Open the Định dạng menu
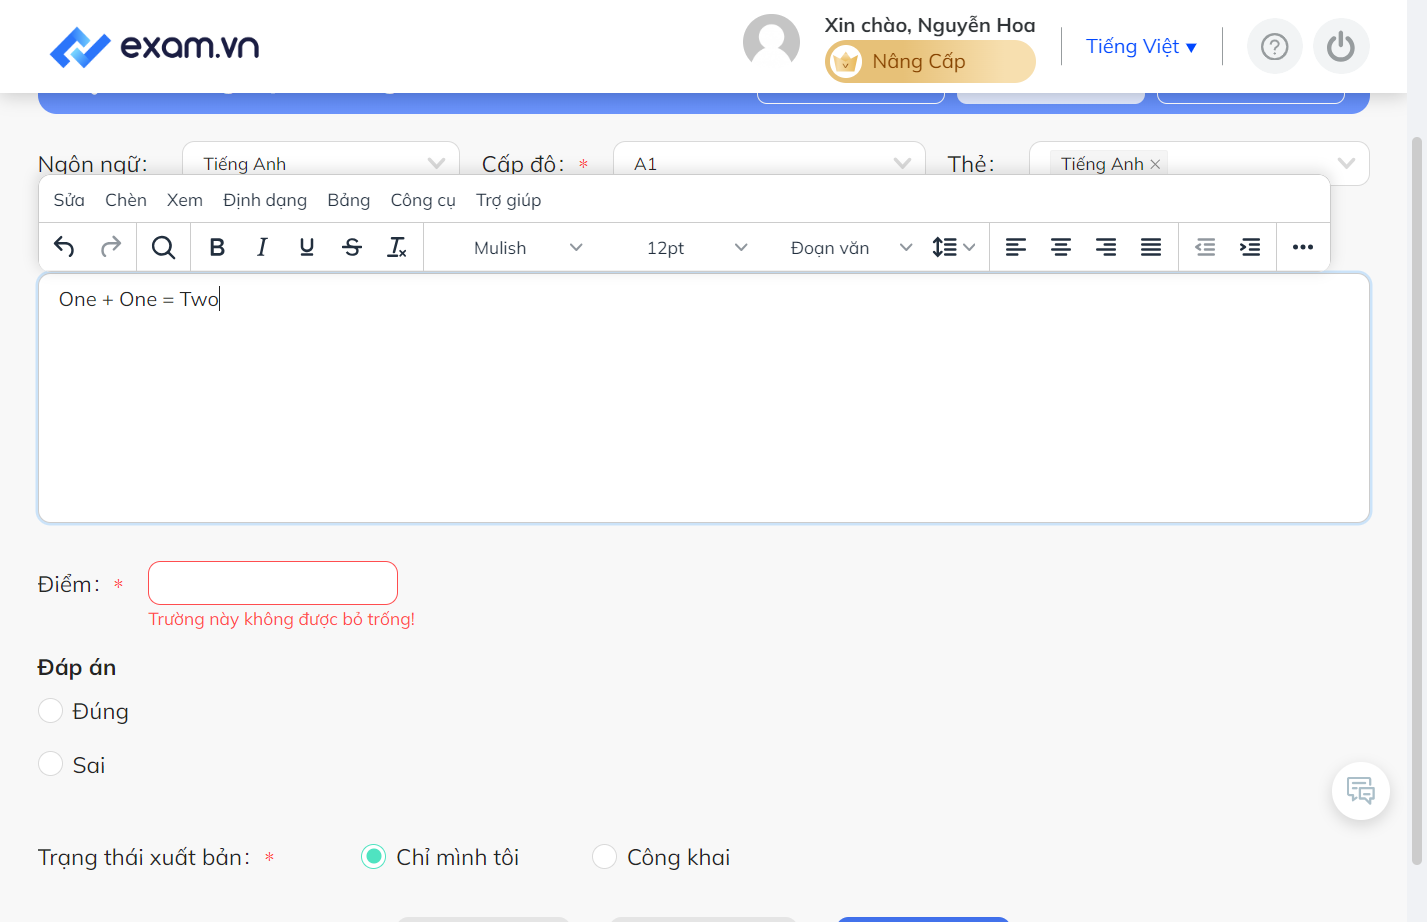Screen dimensions: 1427x922 click(265, 200)
